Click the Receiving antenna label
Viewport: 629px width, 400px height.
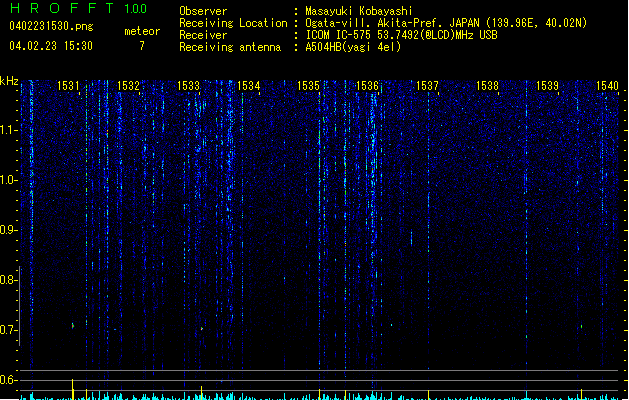[x=230, y=47]
